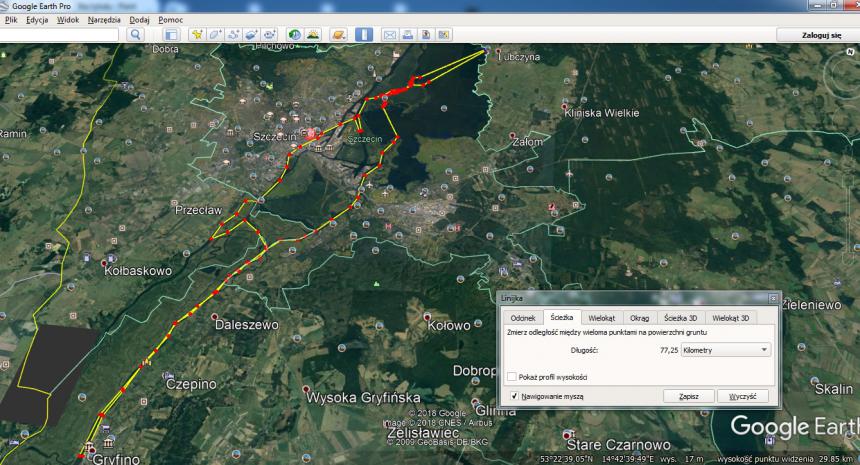This screenshot has width=860, height=465.
Task: Toggle sunlight across the landscape
Action: click(313, 35)
